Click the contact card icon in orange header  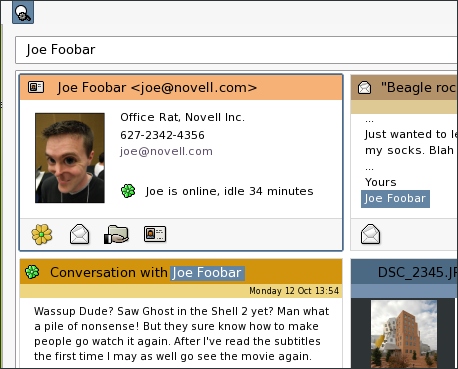36,87
